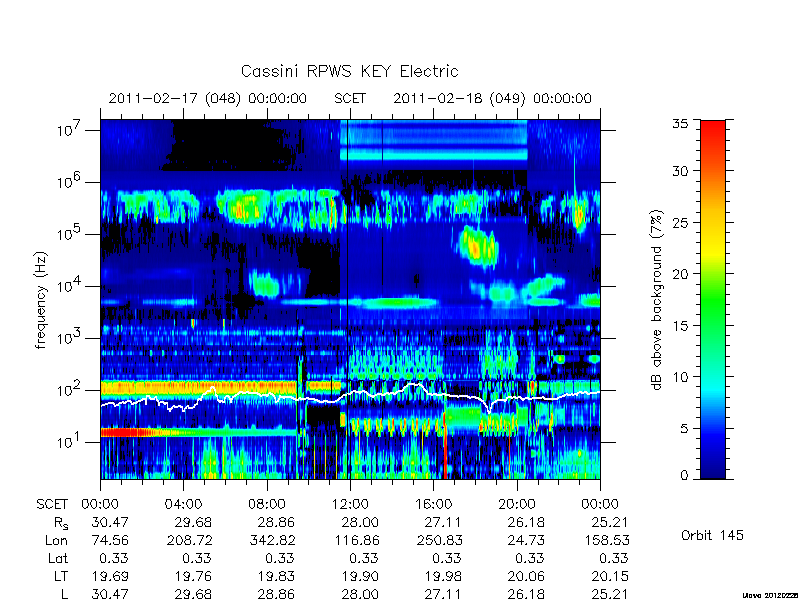Click the color bar label 10
Screen dimensions: 800x600
(680, 377)
